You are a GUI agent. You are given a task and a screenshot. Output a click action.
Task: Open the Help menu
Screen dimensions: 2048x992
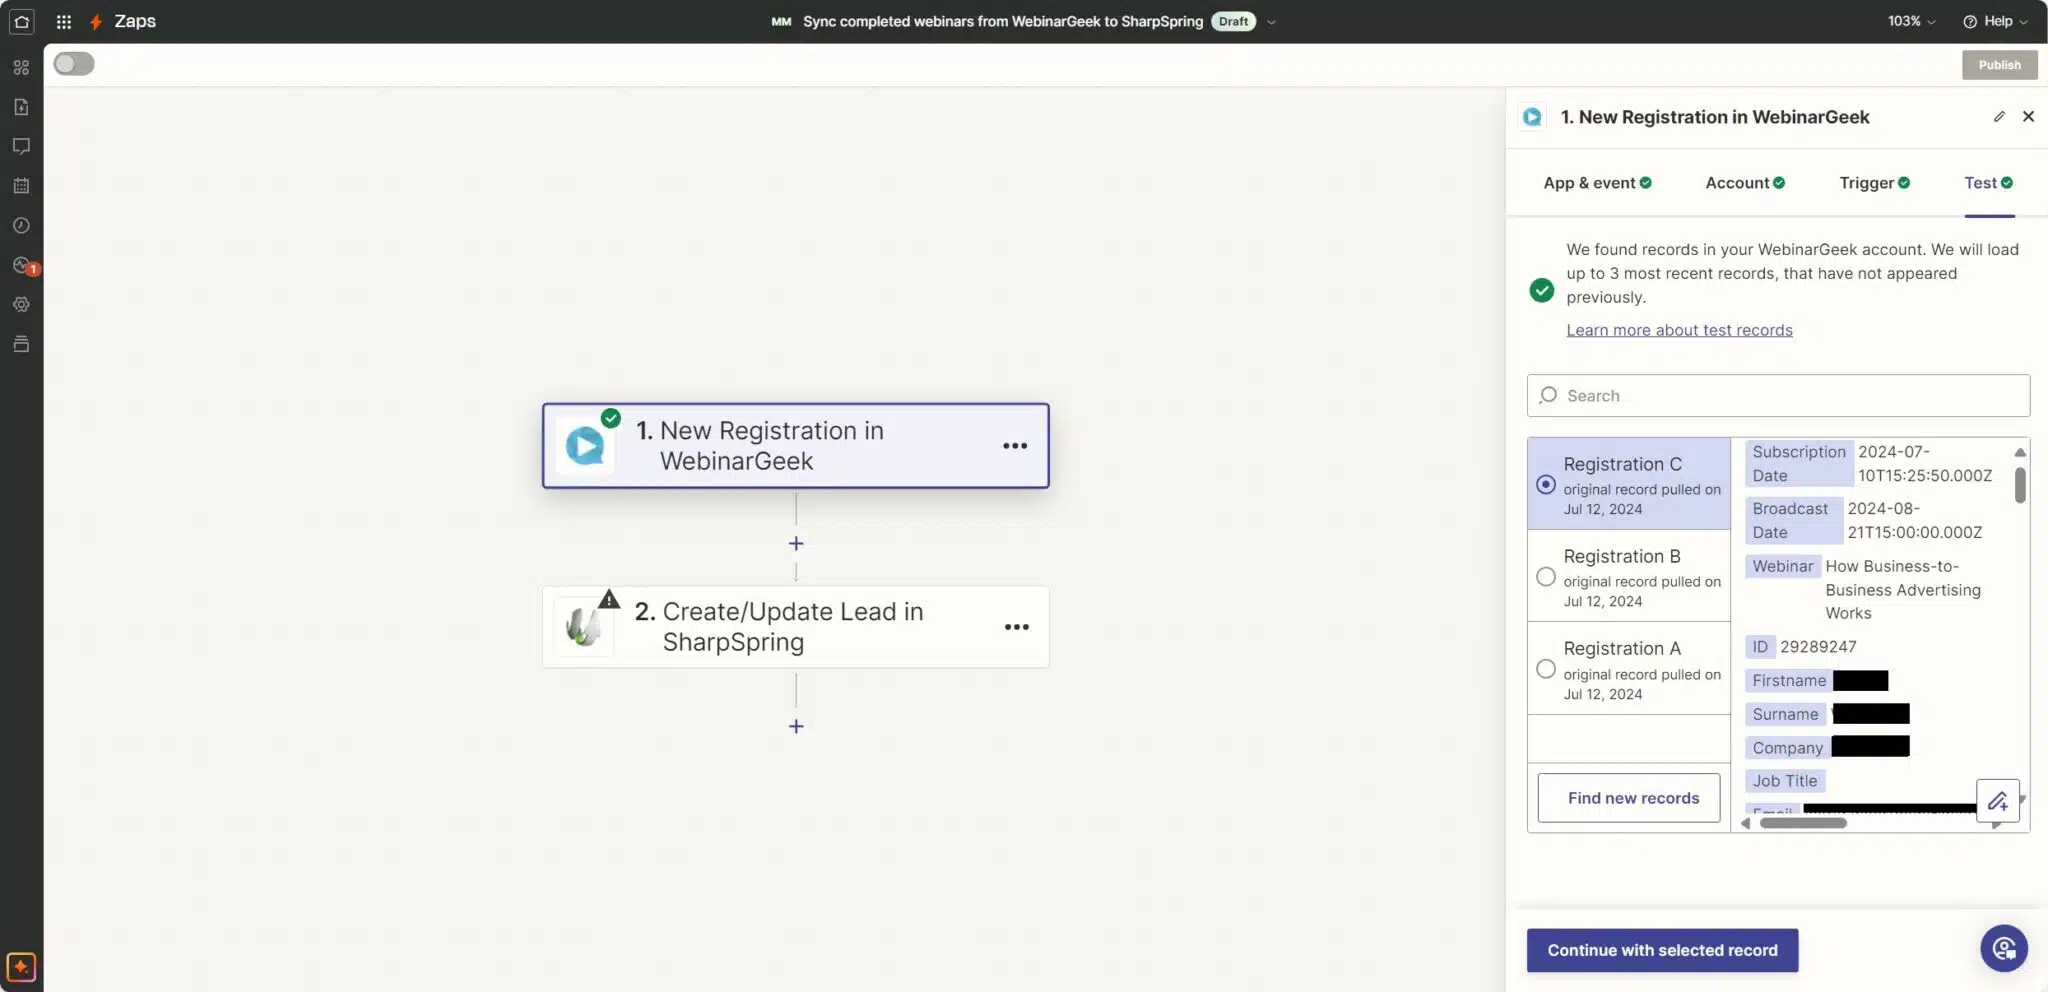1995,21
